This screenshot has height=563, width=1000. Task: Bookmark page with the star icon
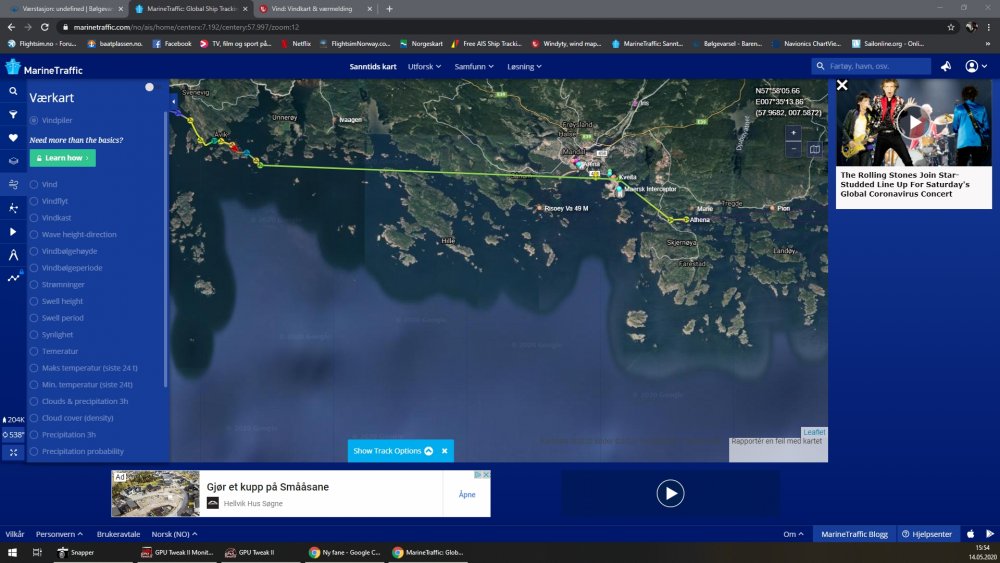click(950, 27)
